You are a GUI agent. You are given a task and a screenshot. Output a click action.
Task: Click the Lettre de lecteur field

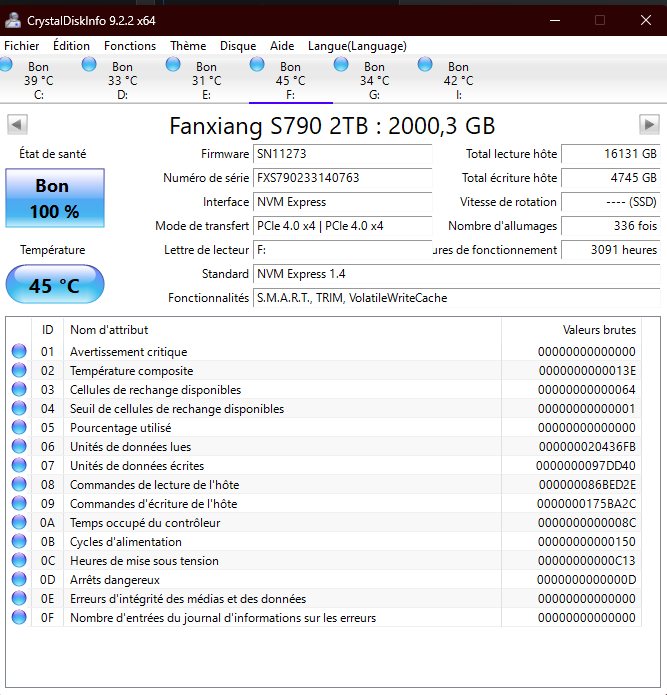[x=343, y=250]
